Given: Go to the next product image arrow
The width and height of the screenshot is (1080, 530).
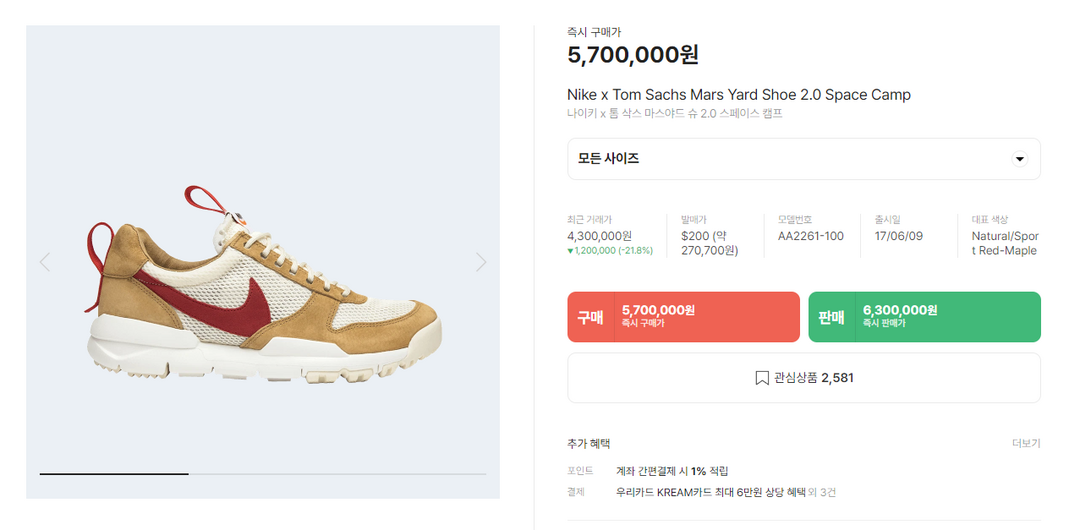Looking at the screenshot, I should pos(481,262).
